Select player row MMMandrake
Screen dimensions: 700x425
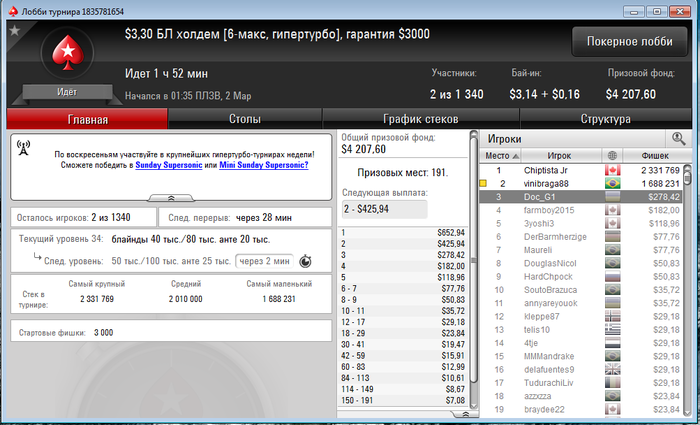click(x=581, y=356)
